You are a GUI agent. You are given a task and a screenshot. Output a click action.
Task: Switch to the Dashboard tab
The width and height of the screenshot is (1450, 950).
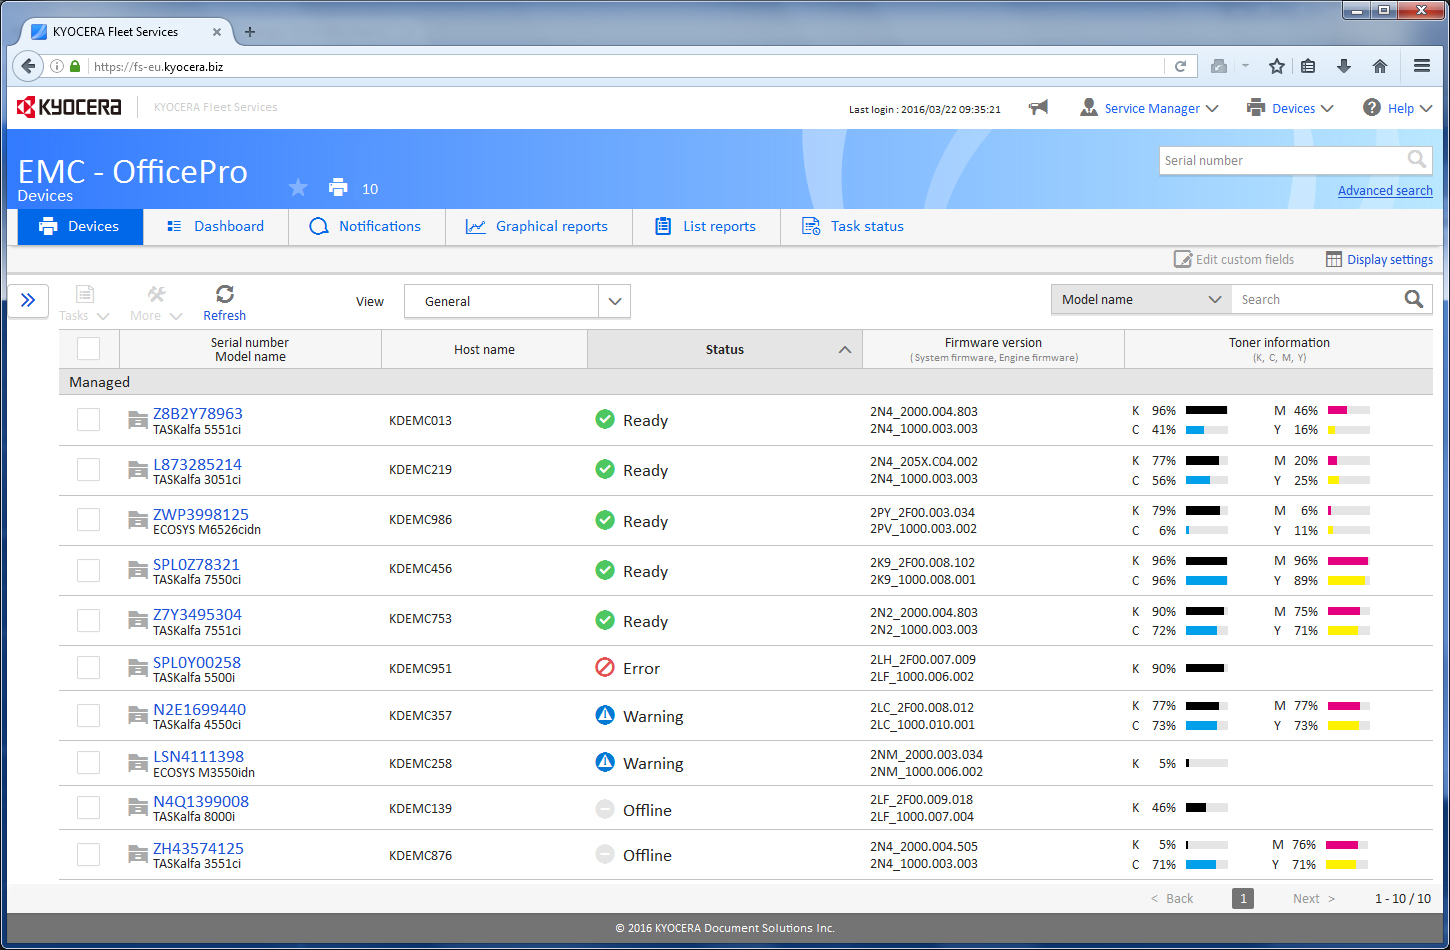coord(215,226)
